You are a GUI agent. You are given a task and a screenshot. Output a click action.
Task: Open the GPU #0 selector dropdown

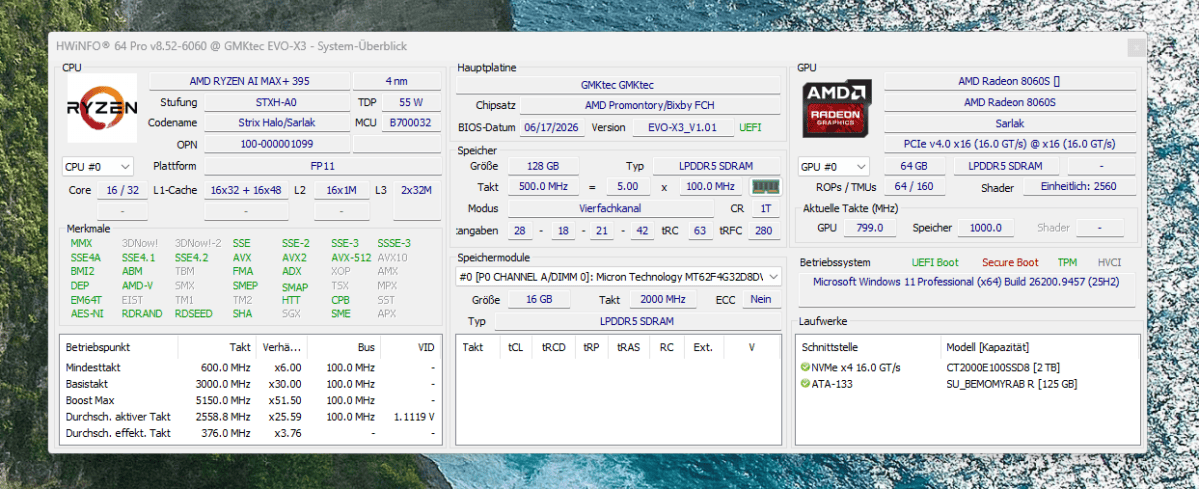point(833,166)
